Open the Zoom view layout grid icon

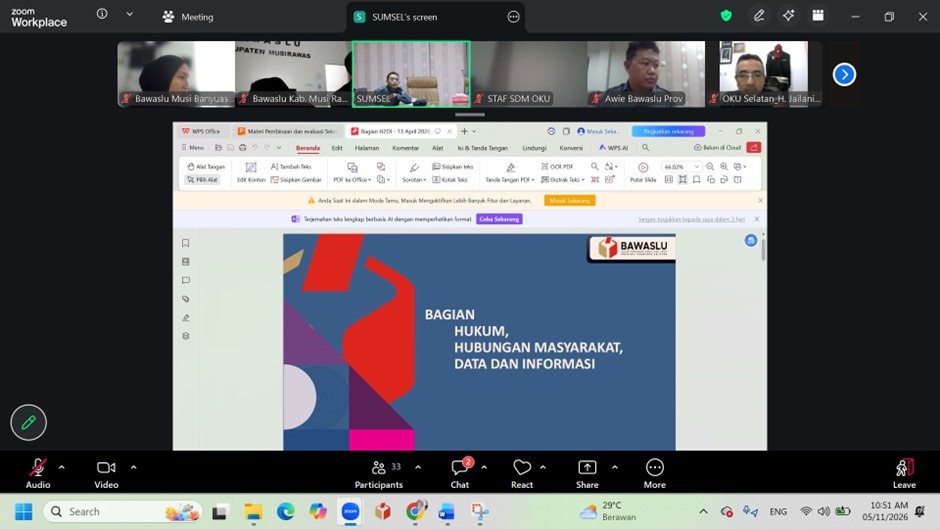pyautogui.click(x=818, y=16)
